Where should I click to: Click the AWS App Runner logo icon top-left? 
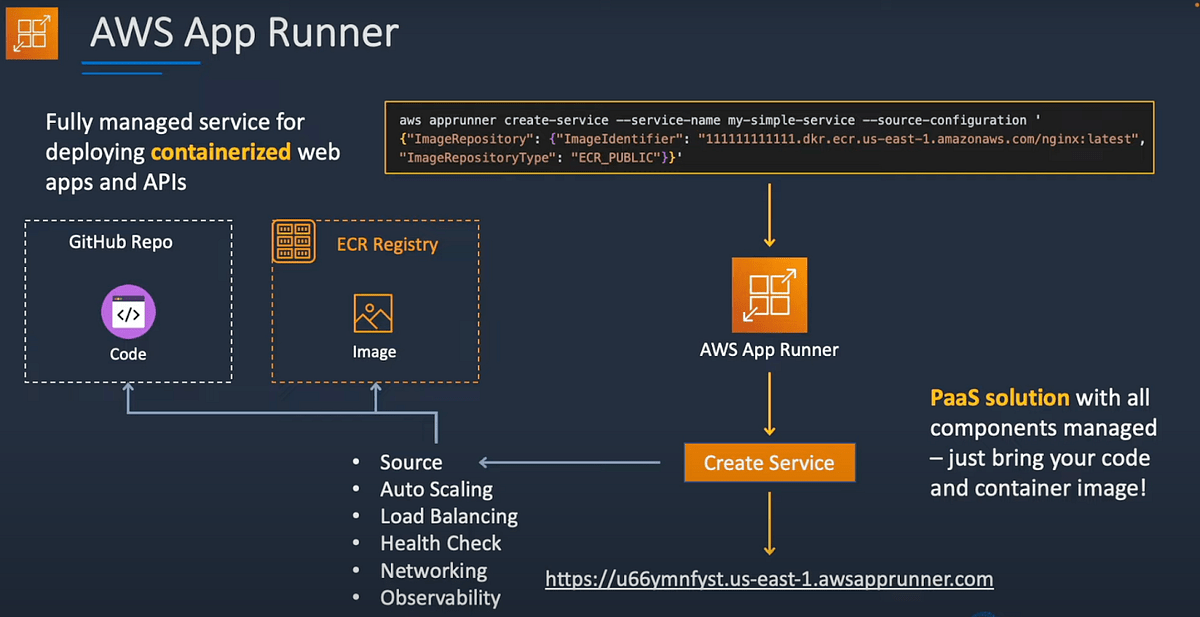(x=32, y=32)
